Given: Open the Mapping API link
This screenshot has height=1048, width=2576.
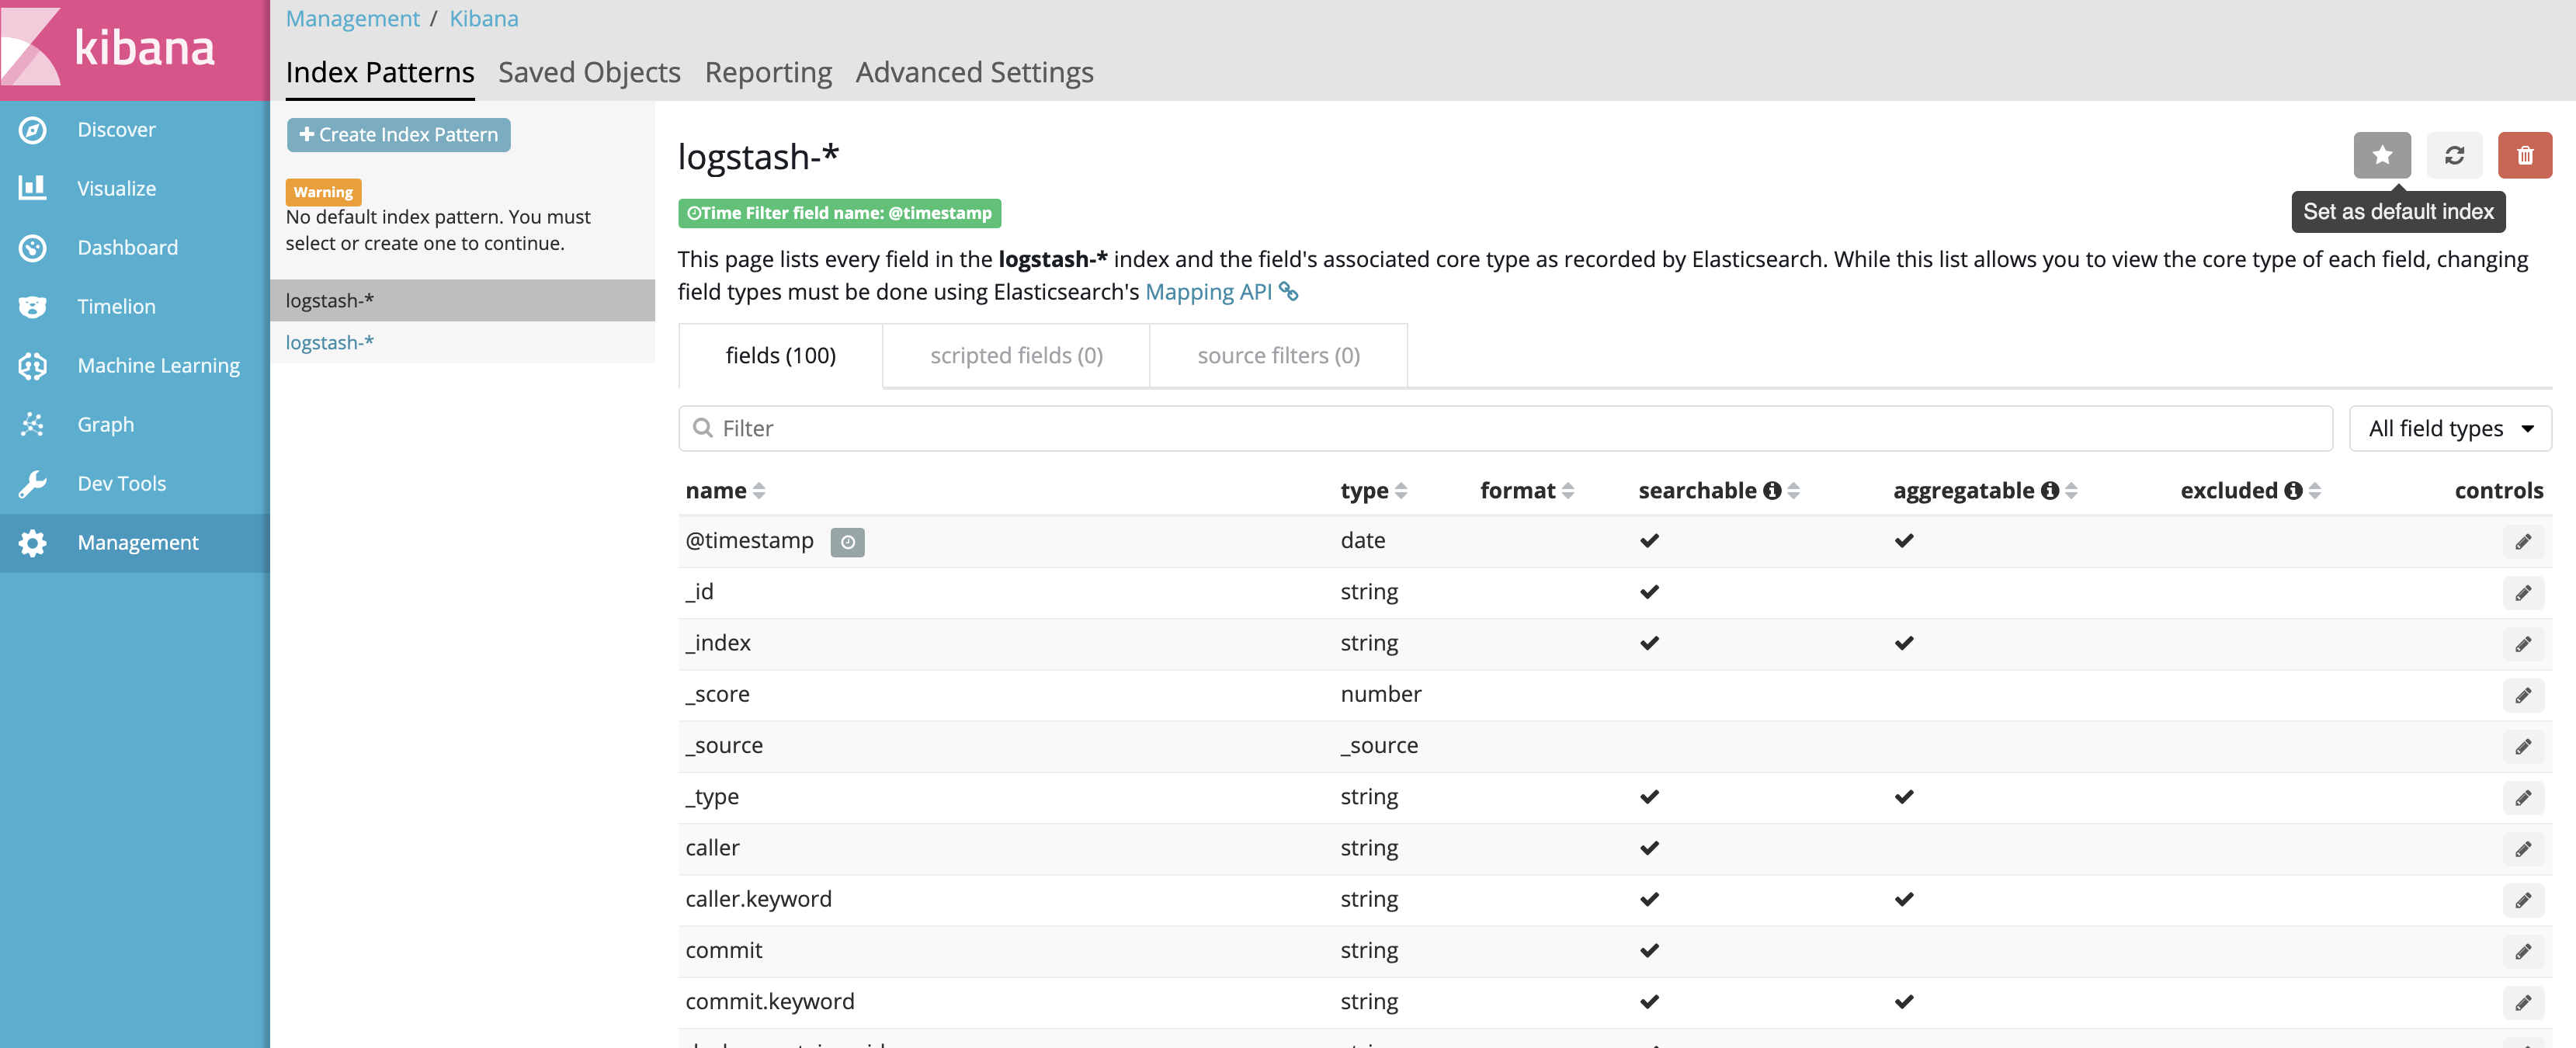Looking at the screenshot, I should (x=1208, y=292).
